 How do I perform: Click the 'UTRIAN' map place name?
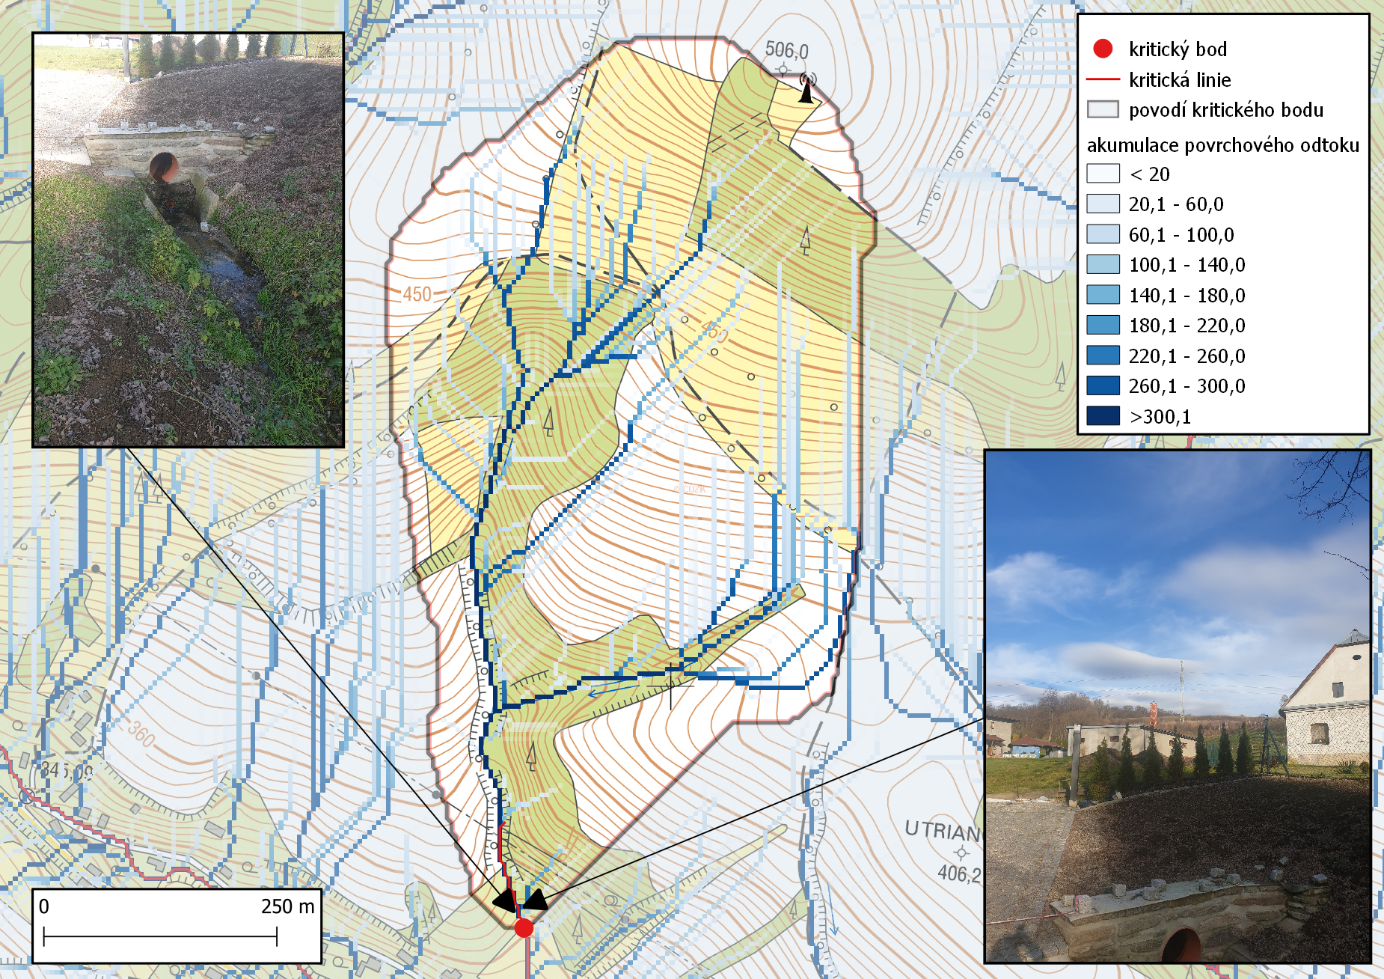943,831
